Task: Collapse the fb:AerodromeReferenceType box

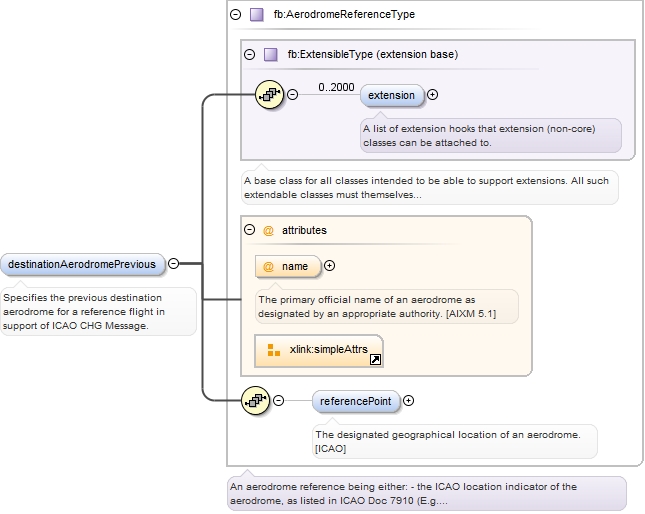Action: coord(235,15)
